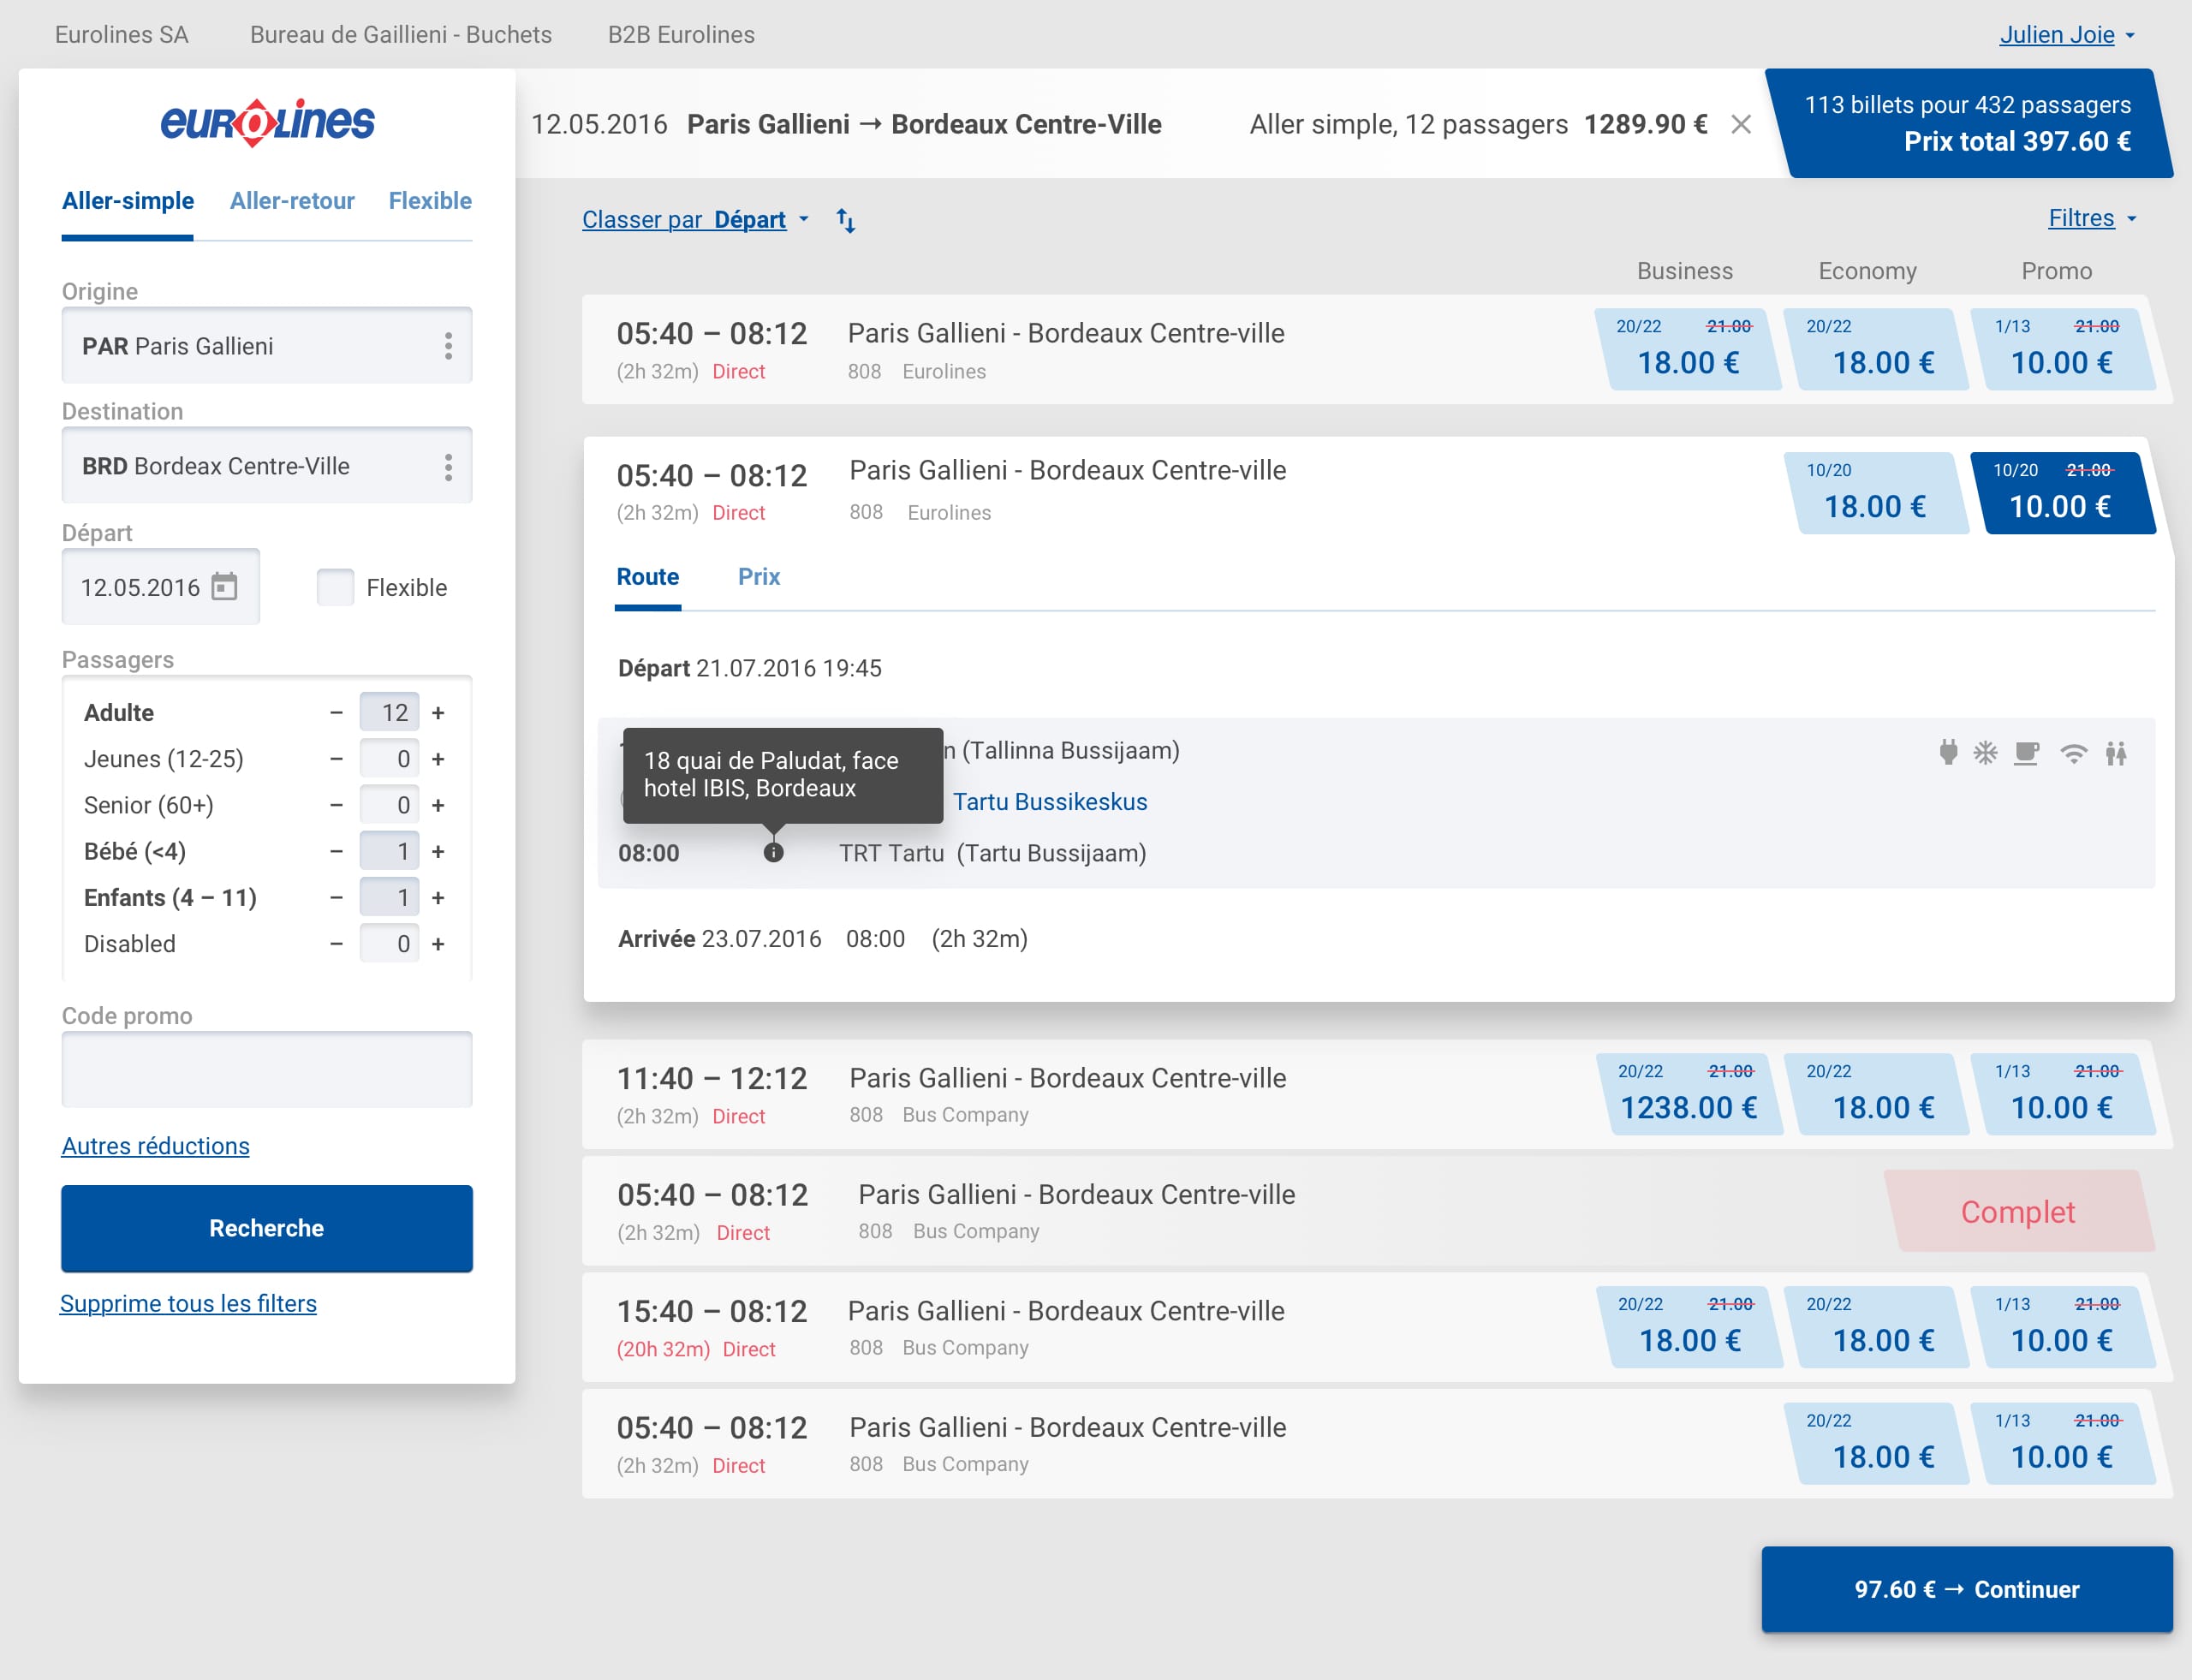Select Promo fare on first 05:40 trip
Image resolution: width=2192 pixels, height=1680 pixels.
coord(2062,349)
